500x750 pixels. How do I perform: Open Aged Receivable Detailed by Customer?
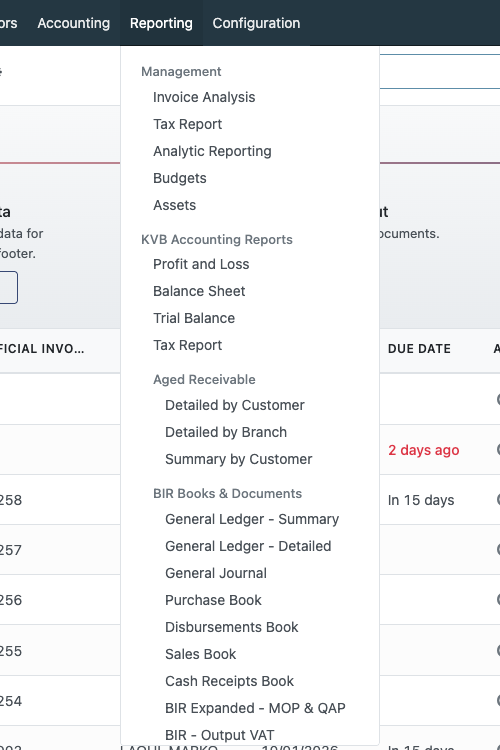click(234, 405)
